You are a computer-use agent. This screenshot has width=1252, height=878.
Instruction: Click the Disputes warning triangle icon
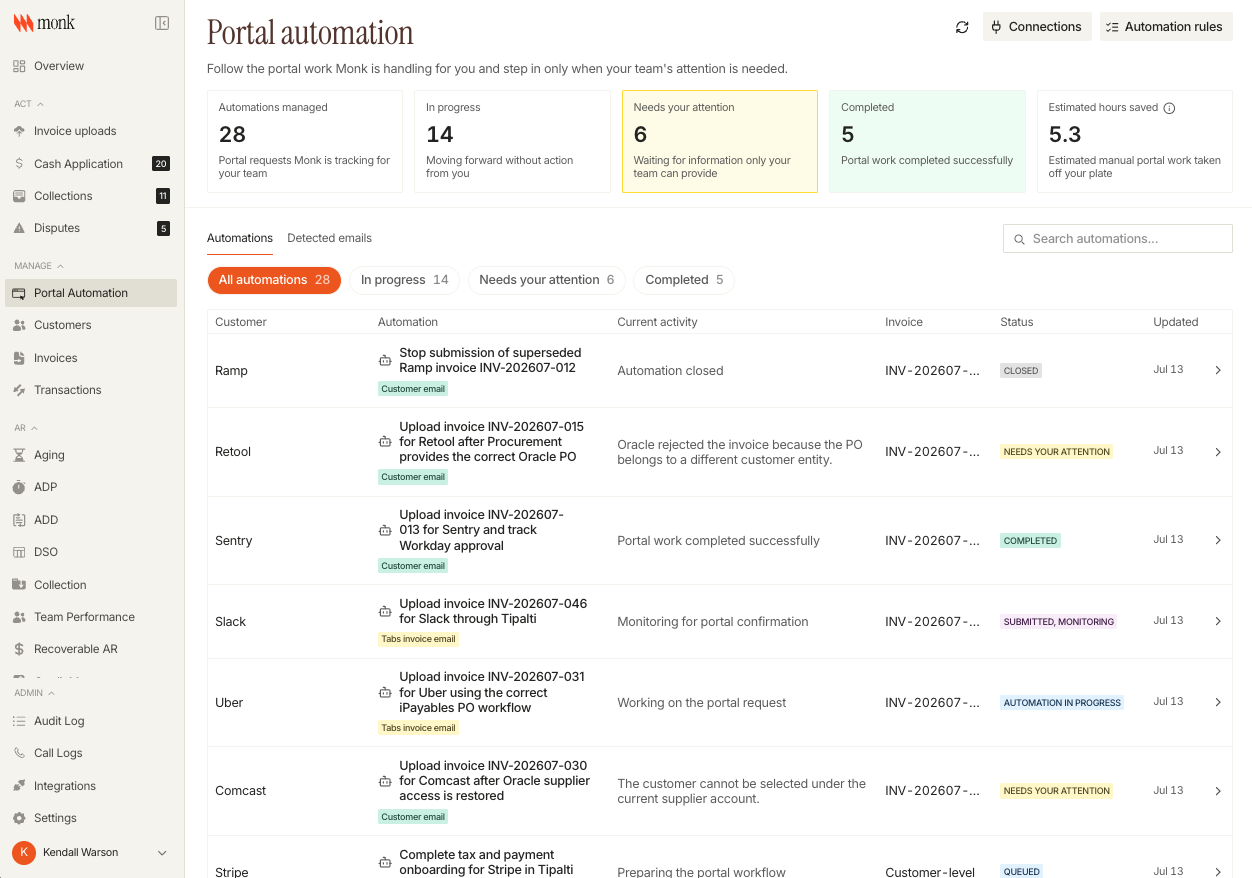19,228
